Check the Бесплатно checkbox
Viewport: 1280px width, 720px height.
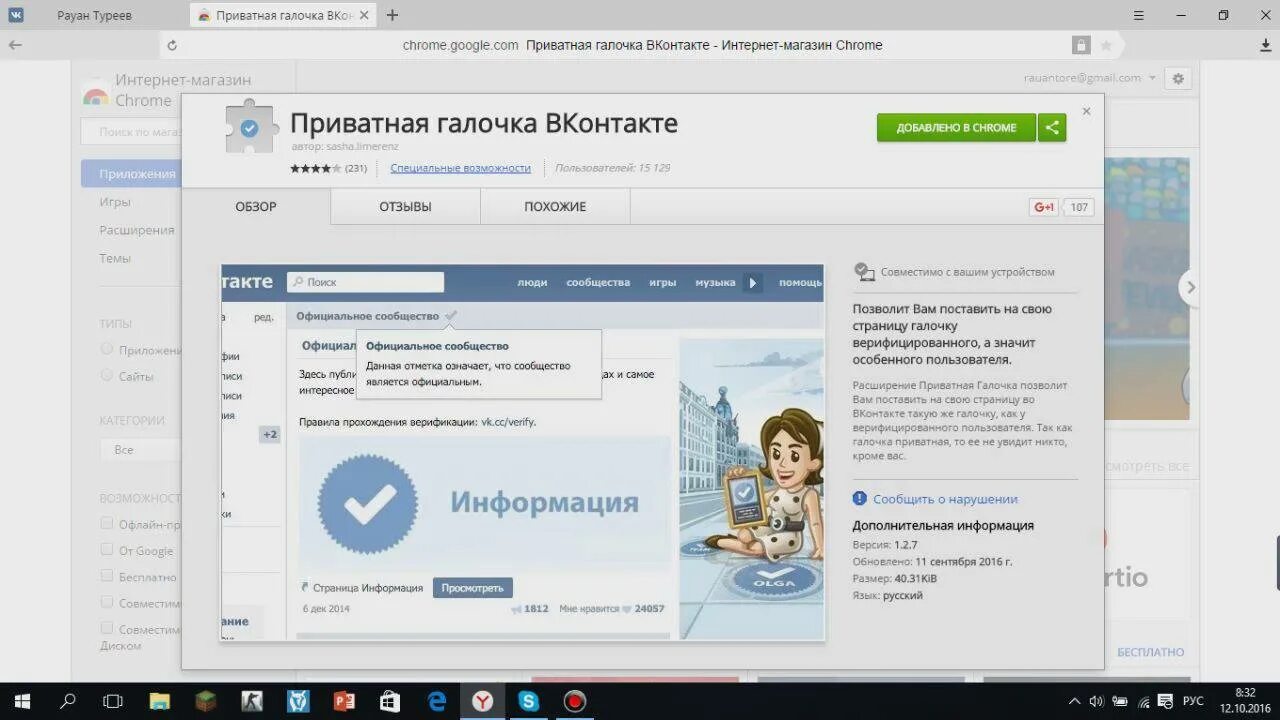[106, 576]
